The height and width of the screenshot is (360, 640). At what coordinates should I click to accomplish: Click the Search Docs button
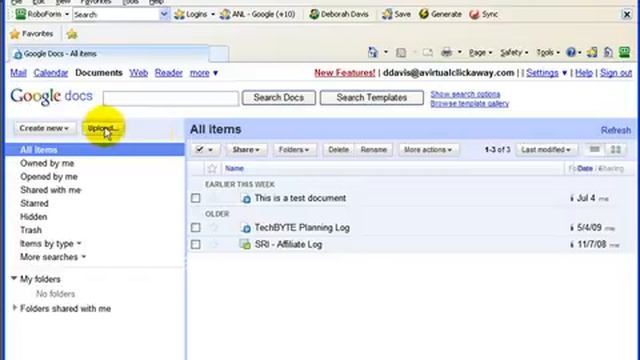tap(279, 98)
